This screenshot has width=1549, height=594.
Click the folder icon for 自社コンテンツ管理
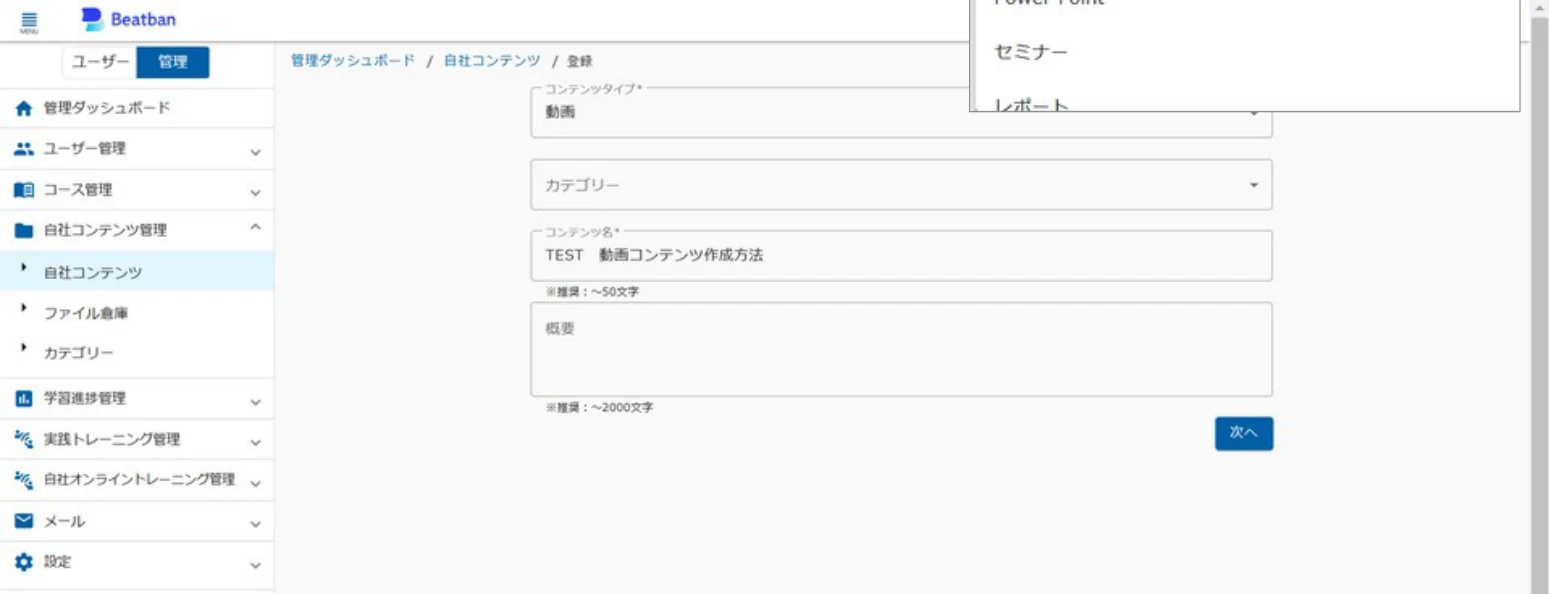click(x=24, y=231)
